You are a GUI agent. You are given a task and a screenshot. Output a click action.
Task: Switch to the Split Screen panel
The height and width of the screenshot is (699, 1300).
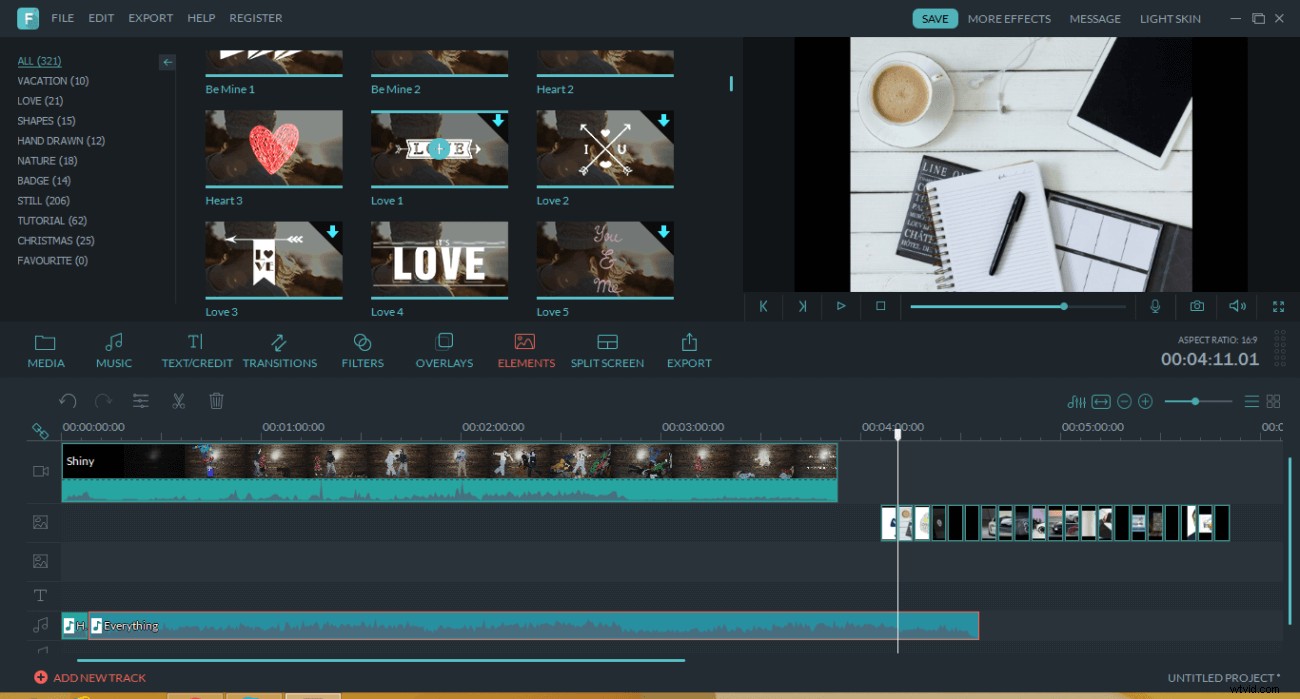(x=607, y=350)
